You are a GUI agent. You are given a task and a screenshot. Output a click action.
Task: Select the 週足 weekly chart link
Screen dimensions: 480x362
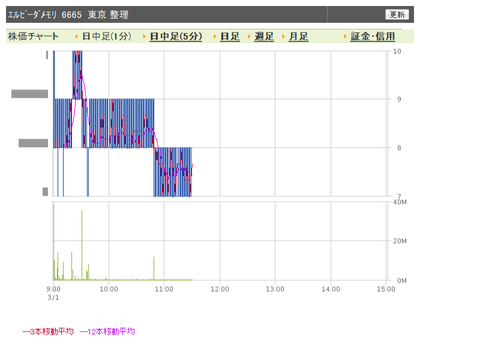point(264,36)
